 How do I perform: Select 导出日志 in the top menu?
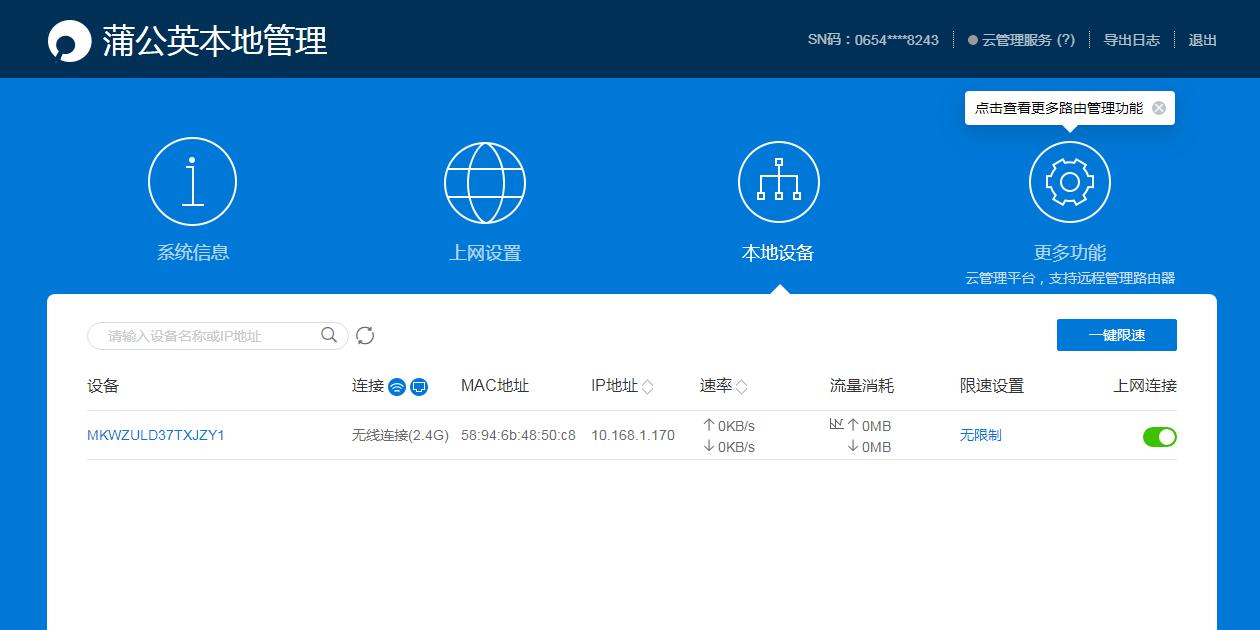(x=1130, y=40)
